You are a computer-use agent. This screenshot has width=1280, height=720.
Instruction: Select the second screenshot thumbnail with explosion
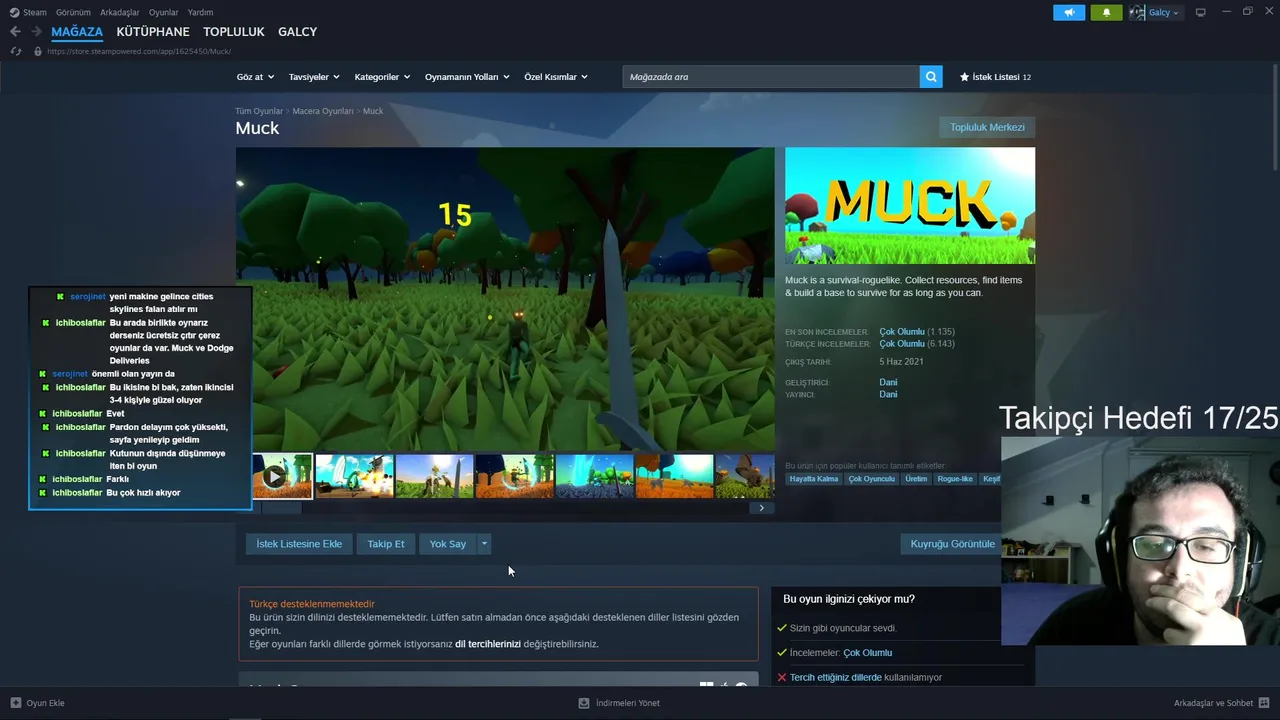[x=355, y=476]
